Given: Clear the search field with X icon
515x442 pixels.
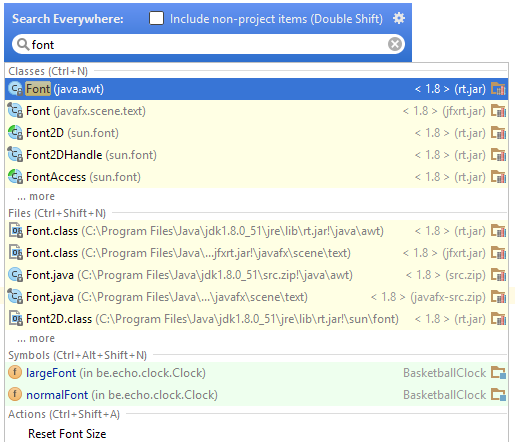Looking at the screenshot, I should pyautogui.click(x=395, y=44).
